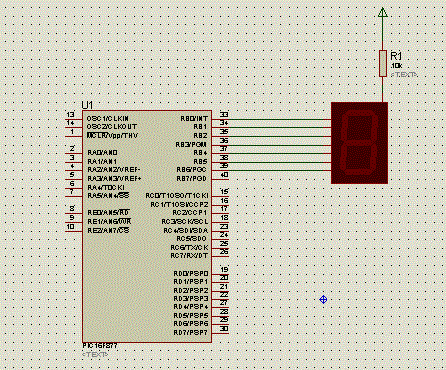Click pin 13 OSC1/CLKIN
This screenshot has height=370, width=446.
(x=74, y=119)
